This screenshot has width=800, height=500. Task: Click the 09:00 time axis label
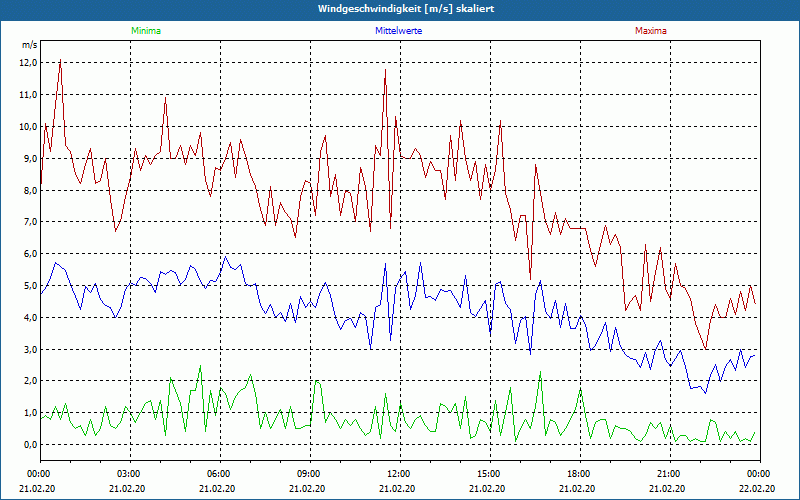click(310, 474)
